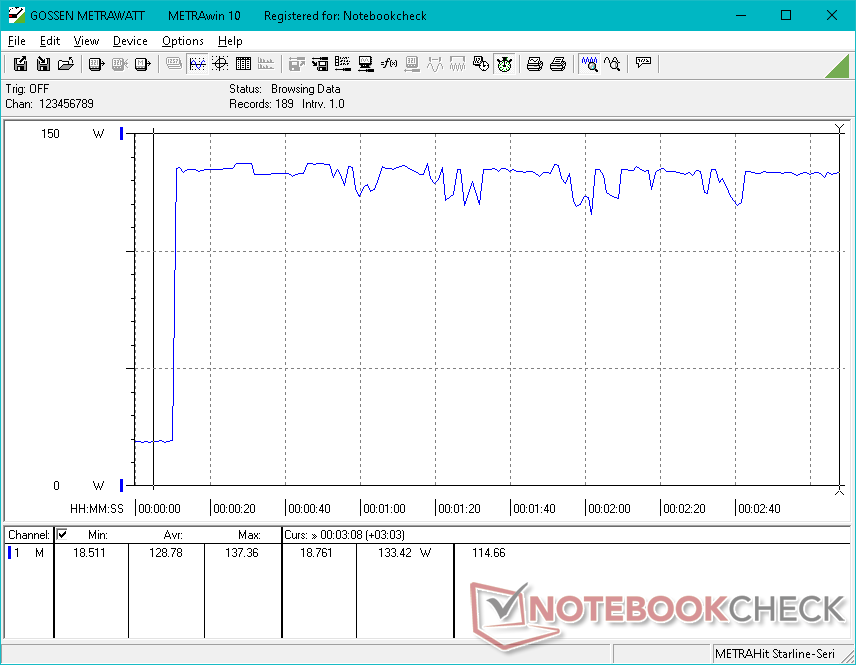Click the Curs: 00:03:08 (+03:03) header
Viewport: 856px width, 665px height.
click(344, 535)
